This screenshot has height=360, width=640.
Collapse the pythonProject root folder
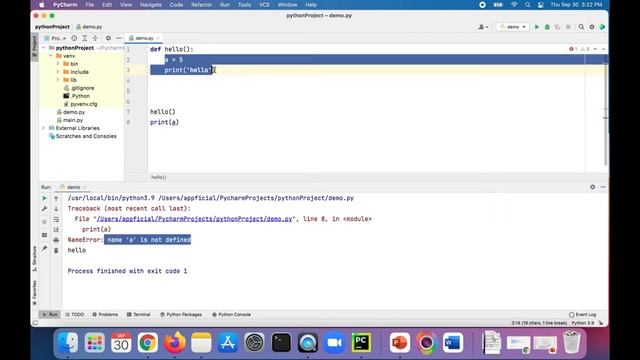(x=44, y=48)
